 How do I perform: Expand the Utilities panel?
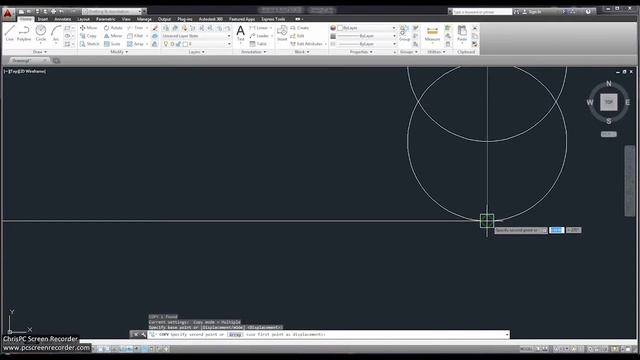(436, 52)
